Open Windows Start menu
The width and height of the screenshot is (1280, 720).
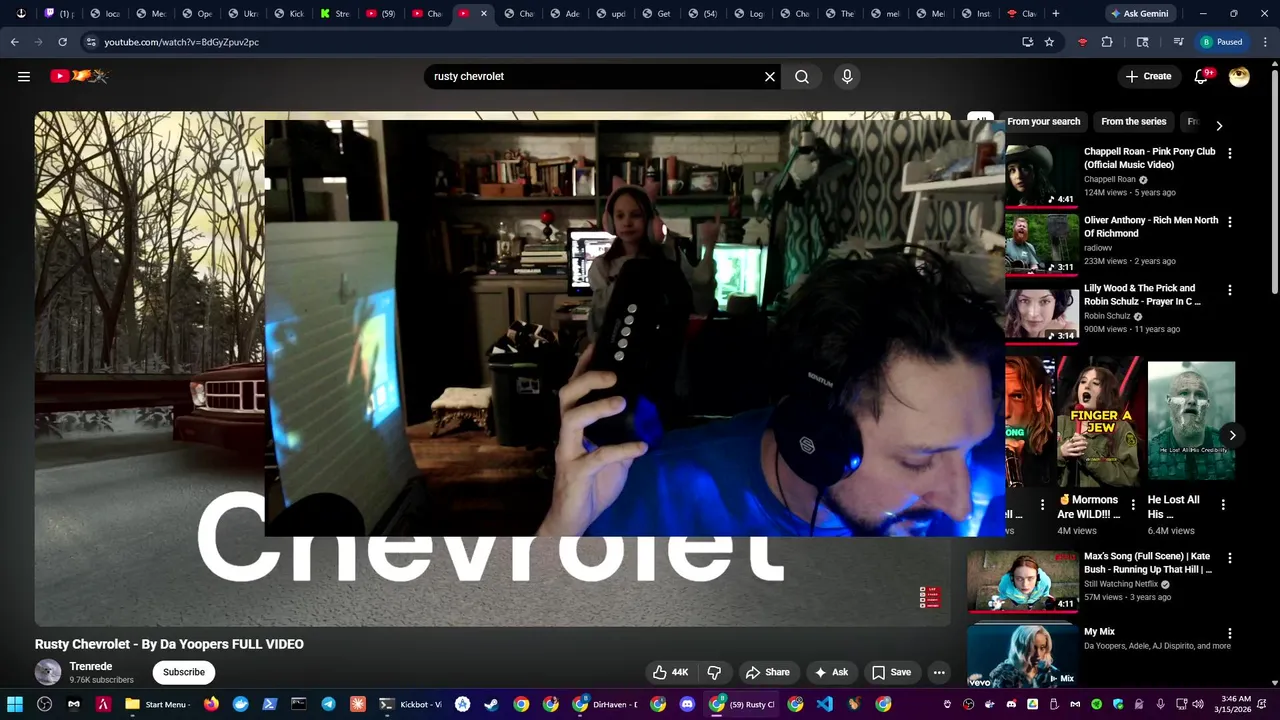15,704
